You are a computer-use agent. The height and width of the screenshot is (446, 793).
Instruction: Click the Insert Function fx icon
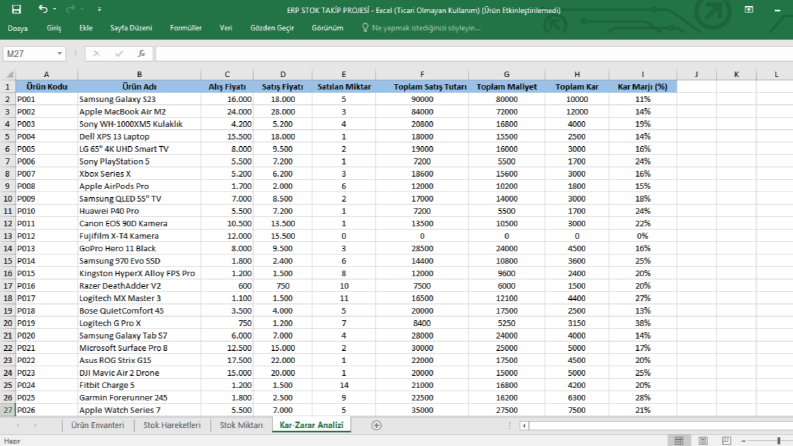pyautogui.click(x=141, y=54)
